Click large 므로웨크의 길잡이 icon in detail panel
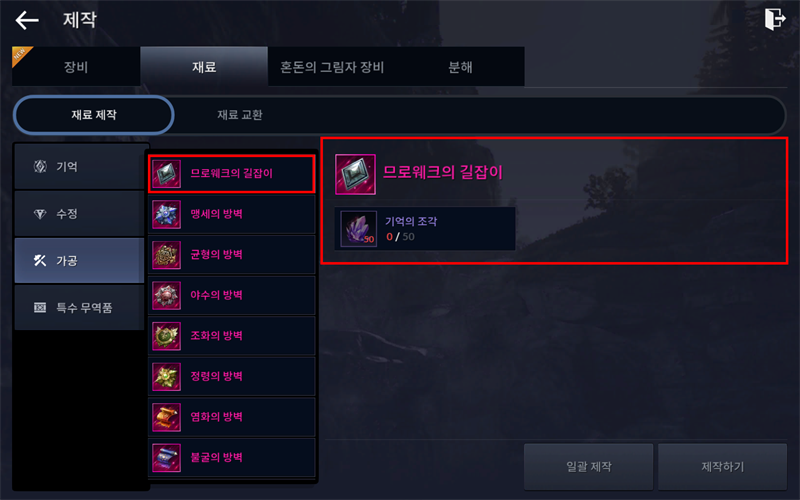Viewport: 800px width, 500px height. coord(355,174)
